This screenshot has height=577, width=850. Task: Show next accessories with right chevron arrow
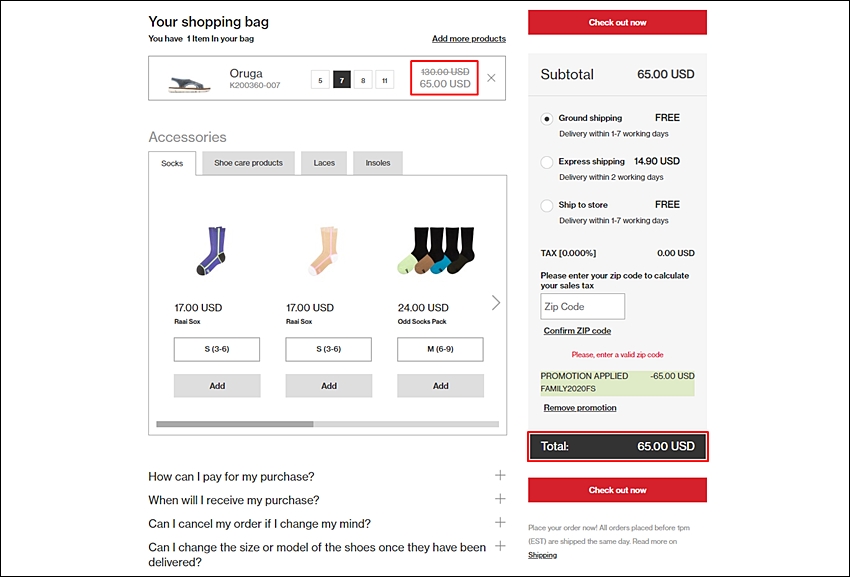[x=495, y=303]
